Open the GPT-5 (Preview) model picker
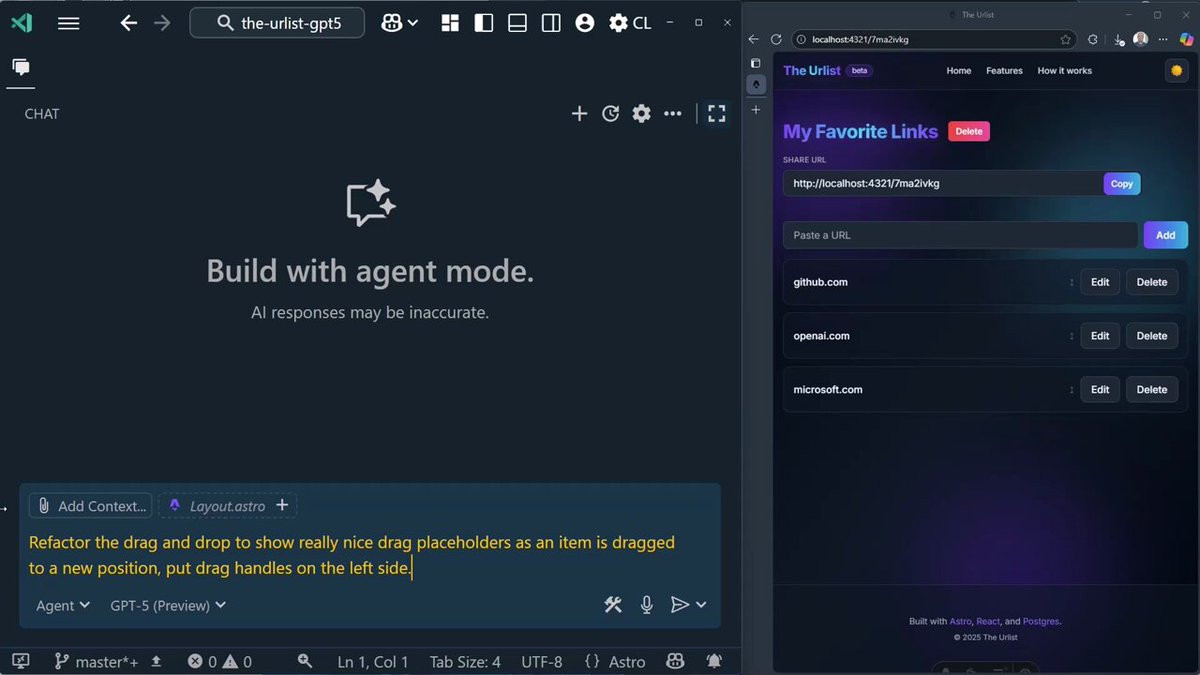Image resolution: width=1200 pixels, height=675 pixels. pyautogui.click(x=168, y=605)
